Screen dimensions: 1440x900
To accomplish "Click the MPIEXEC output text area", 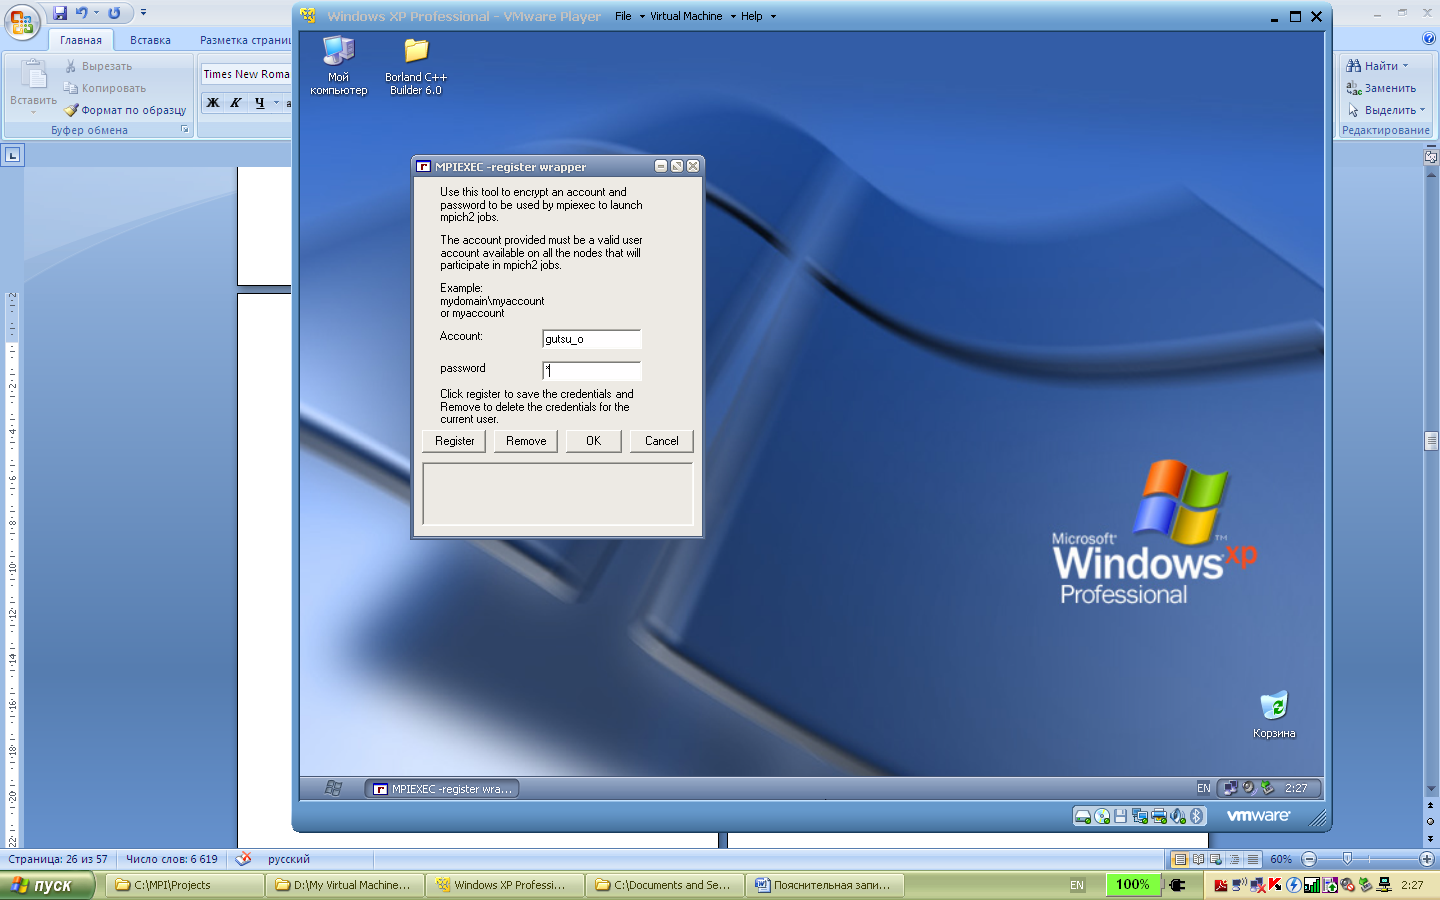I will coord(558,493).
